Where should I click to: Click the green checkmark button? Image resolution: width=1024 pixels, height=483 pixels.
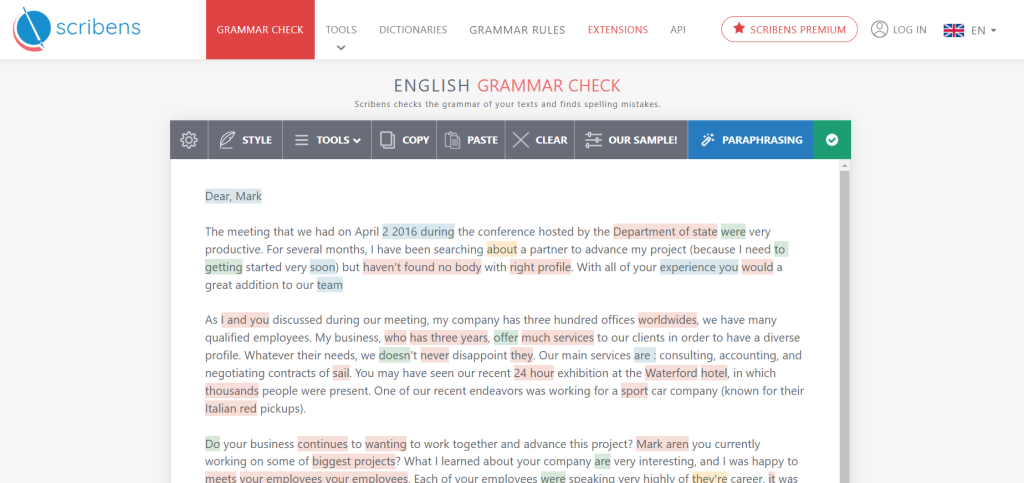(831, 140)
